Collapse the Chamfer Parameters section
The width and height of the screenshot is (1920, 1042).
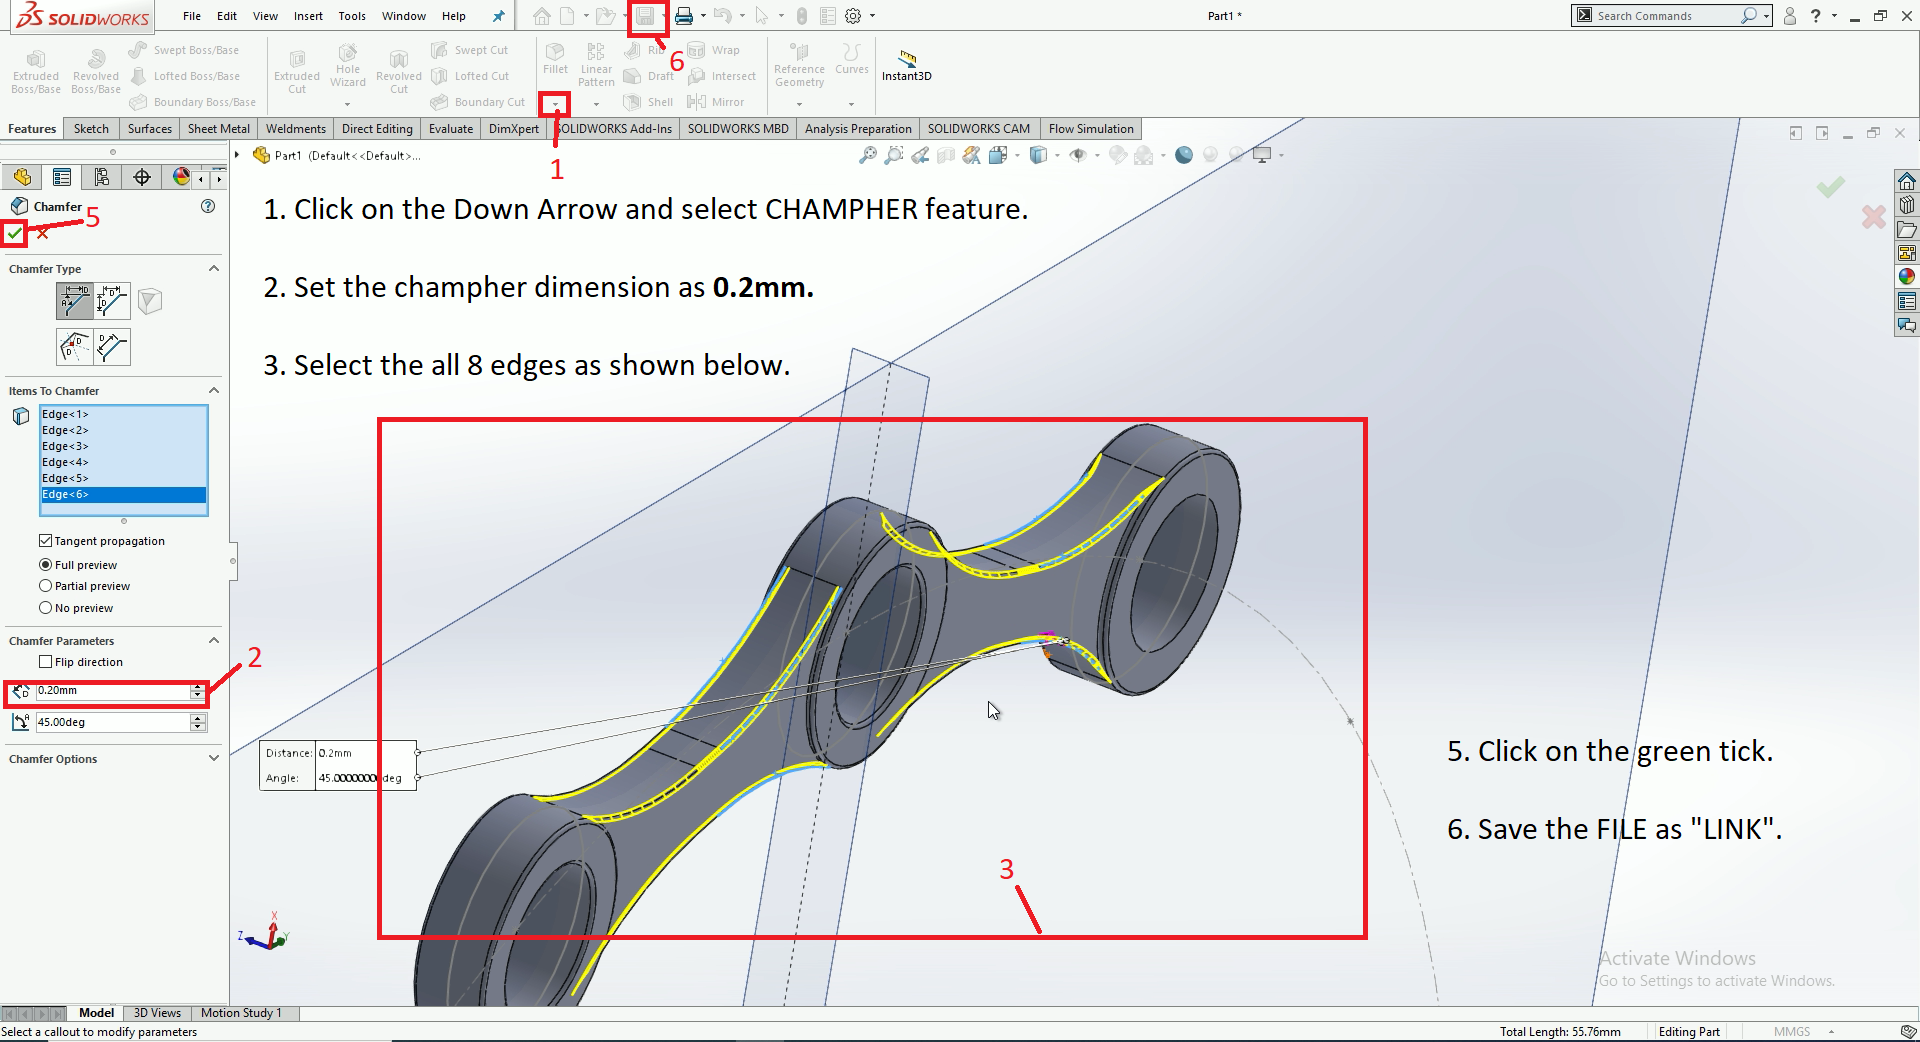(x=213, y=641)
